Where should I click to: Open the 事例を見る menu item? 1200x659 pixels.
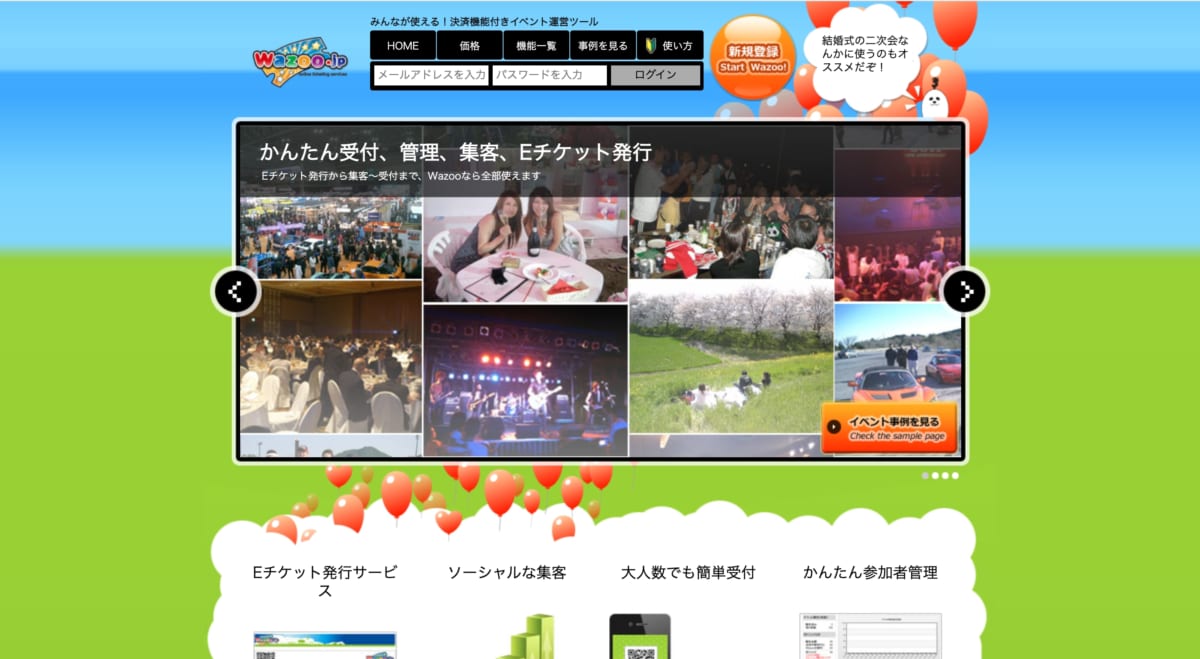(603, 46)
